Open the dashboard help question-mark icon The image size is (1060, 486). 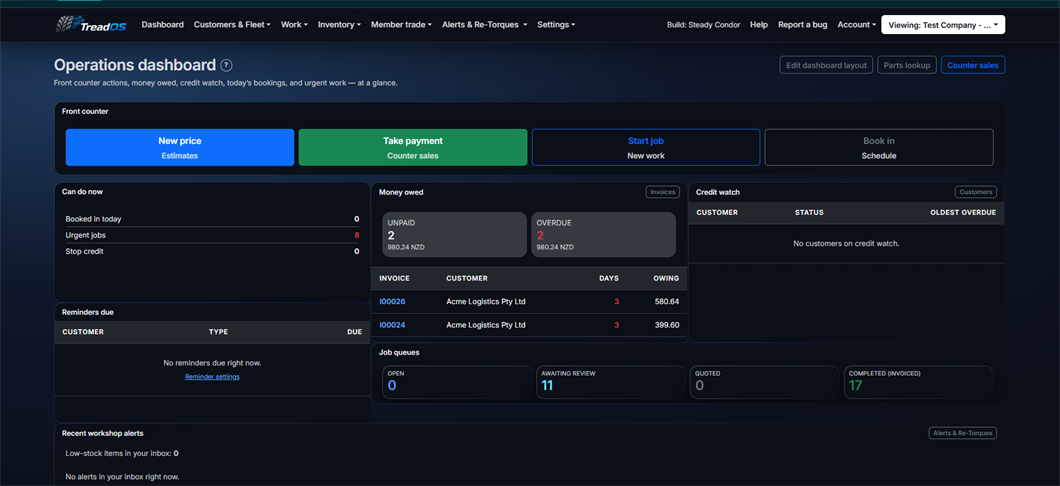[226, 66]
